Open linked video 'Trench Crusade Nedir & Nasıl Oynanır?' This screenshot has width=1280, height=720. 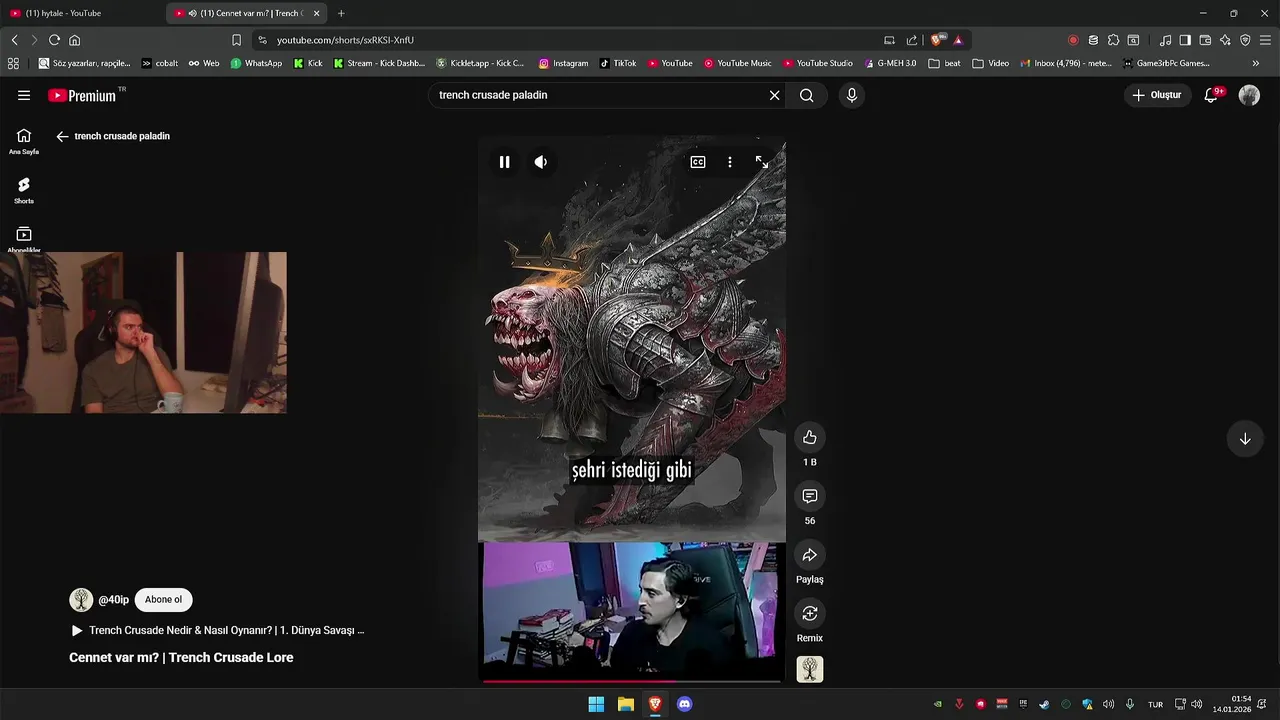coord(217,631)
